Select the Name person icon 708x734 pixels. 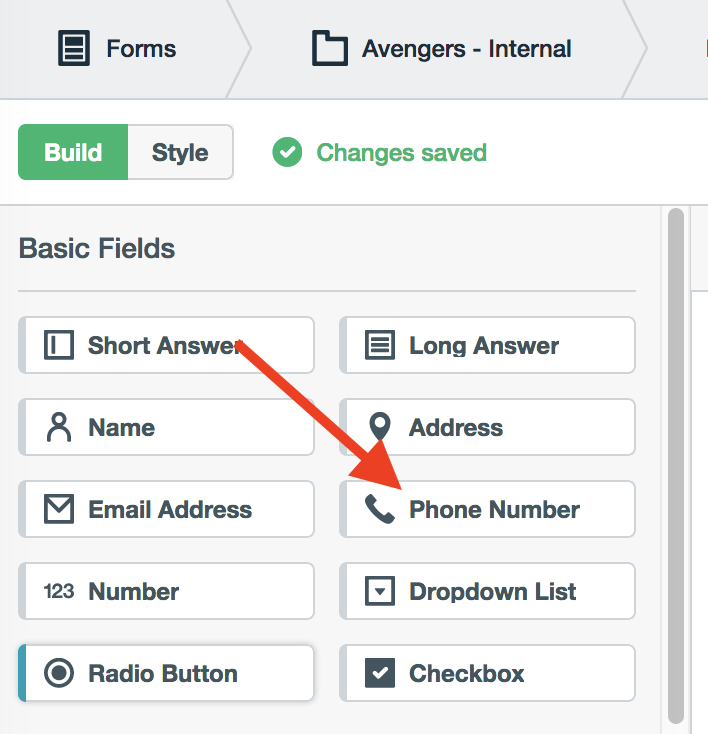coord(59,428)
